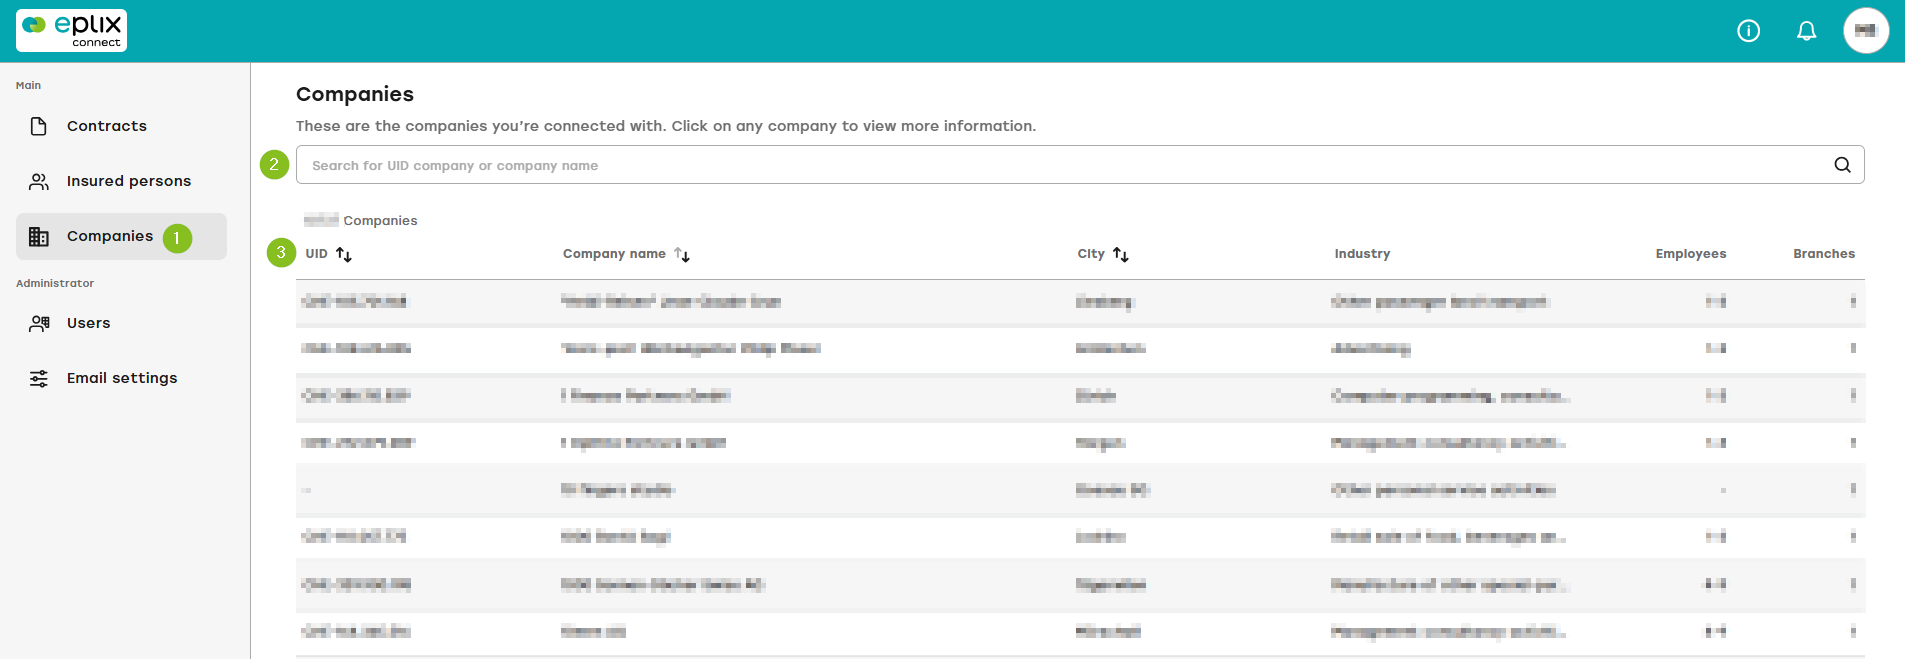Click the UID column header

(x=317, y=254)
